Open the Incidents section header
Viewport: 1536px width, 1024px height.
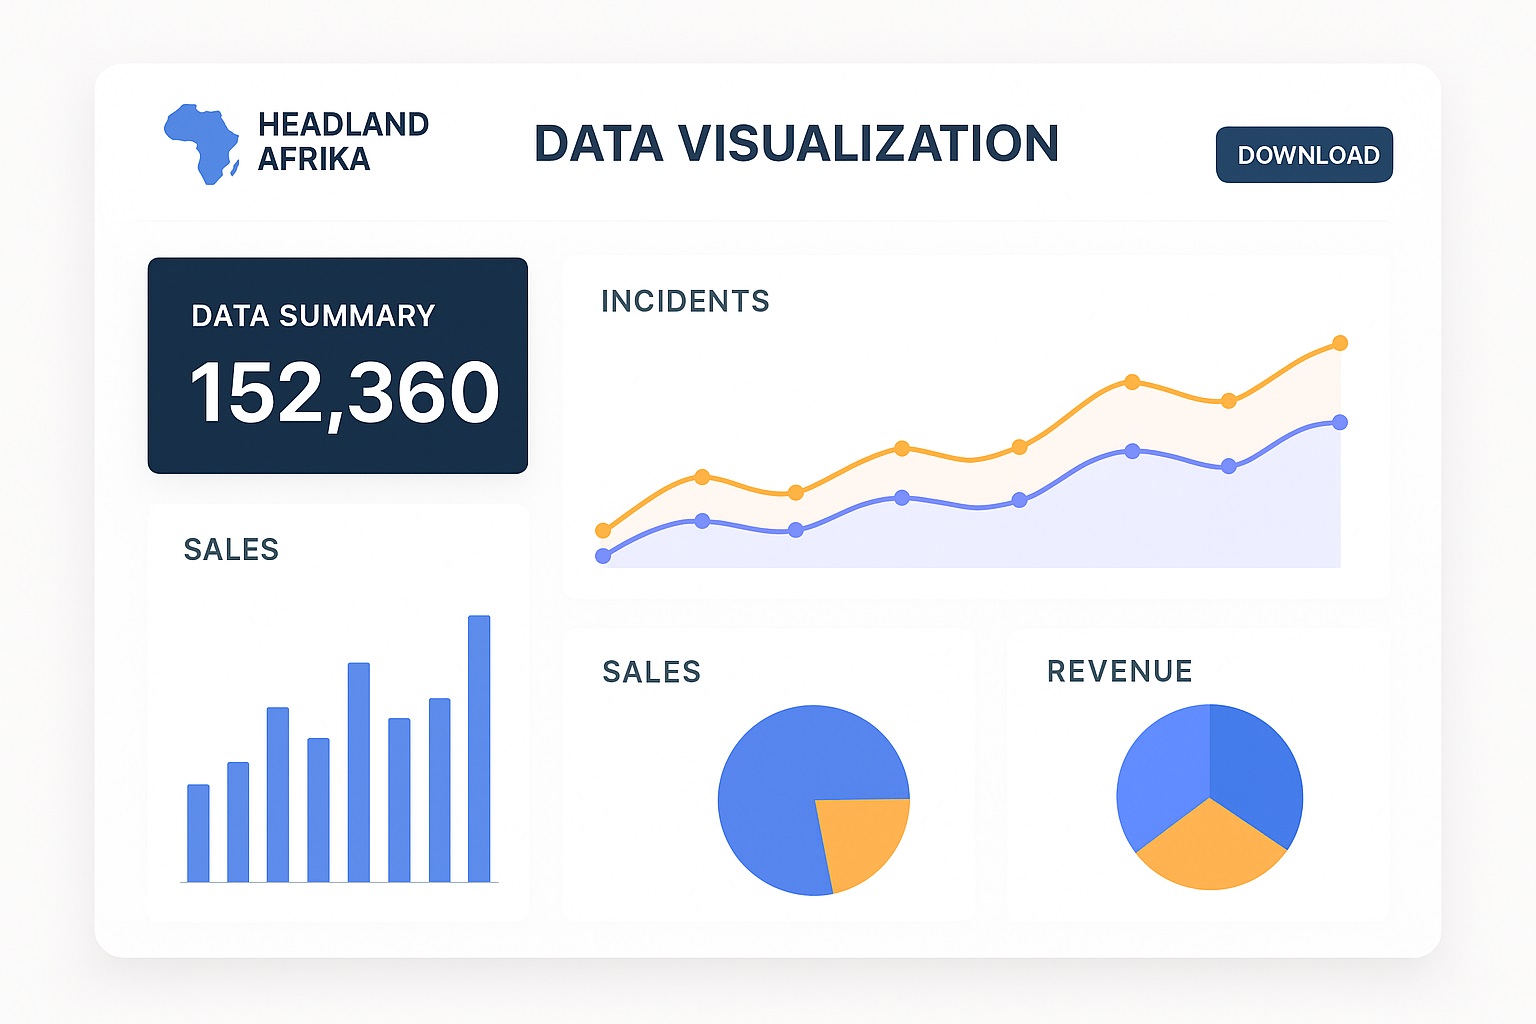pos(686,301)
